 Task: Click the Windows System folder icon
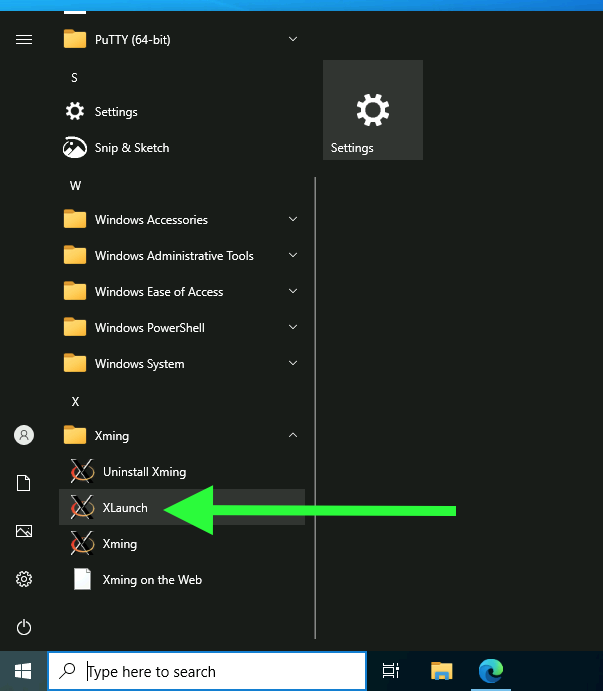(x=74, y=364)
